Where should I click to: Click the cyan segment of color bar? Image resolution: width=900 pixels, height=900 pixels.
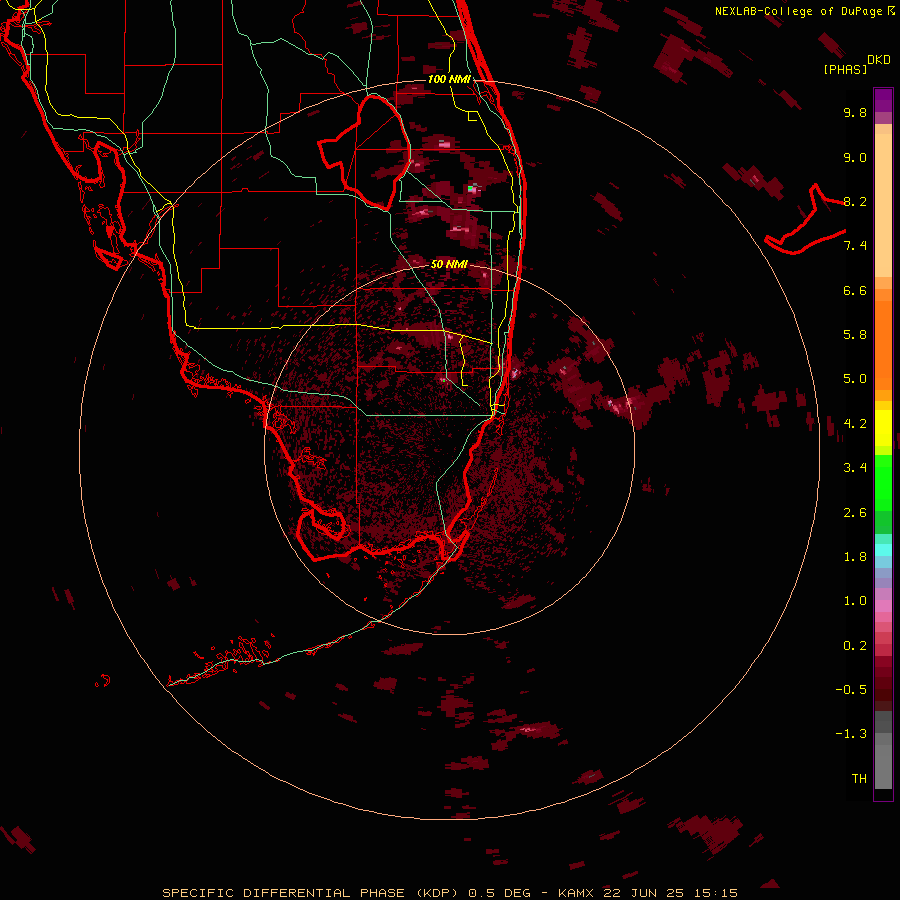pos(883,549)
